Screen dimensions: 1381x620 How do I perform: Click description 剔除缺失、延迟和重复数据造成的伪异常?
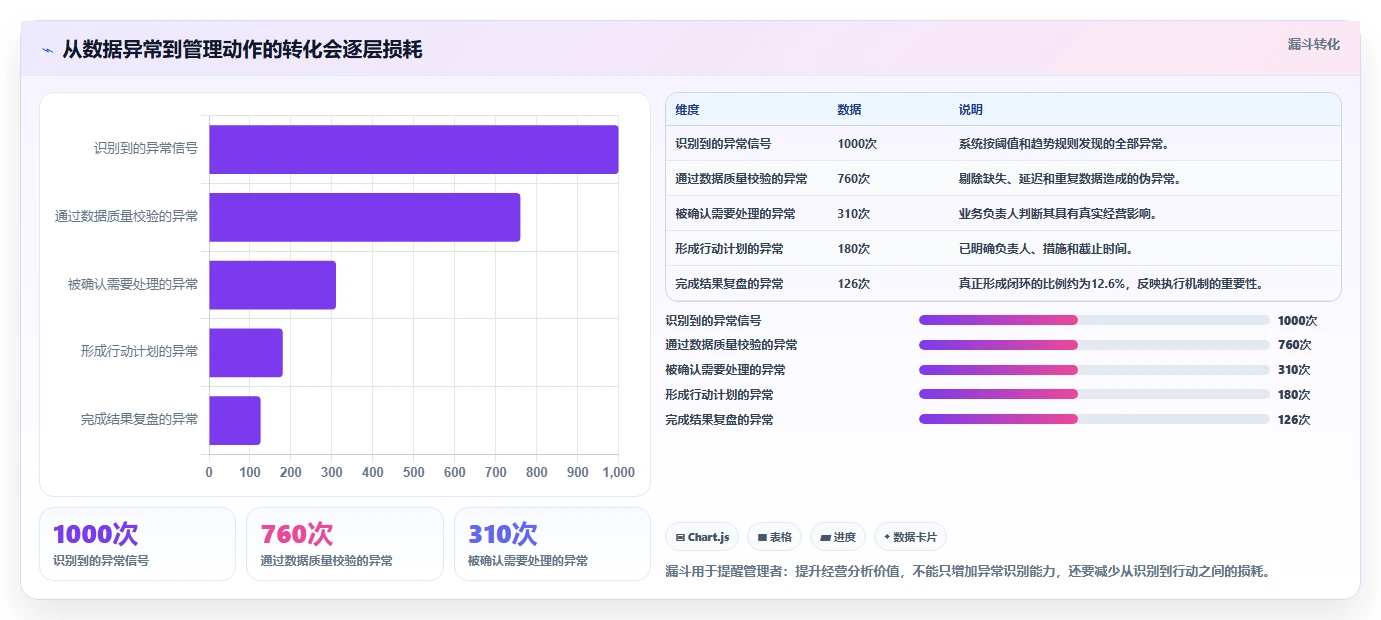(x=1070, y=179)
